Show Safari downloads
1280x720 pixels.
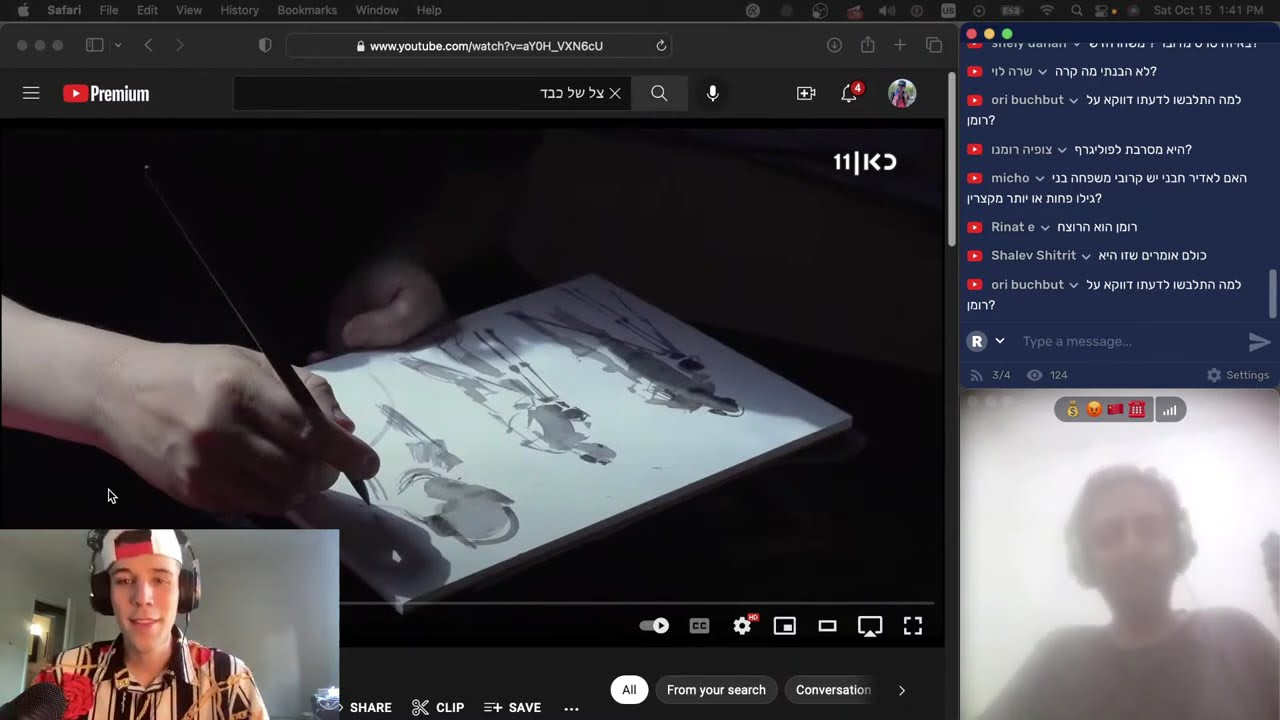[834, 45]
